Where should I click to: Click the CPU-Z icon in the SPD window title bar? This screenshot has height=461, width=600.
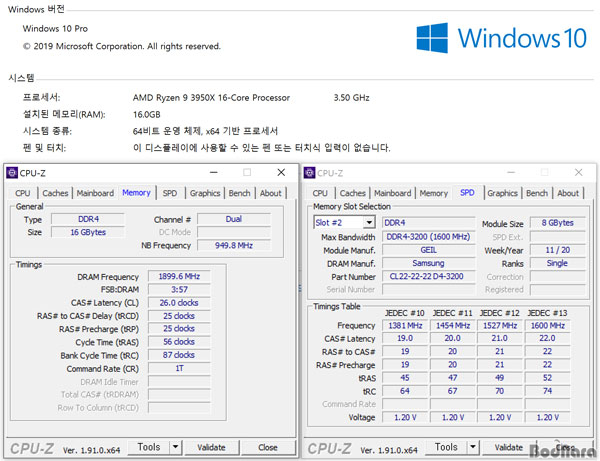click(312, 173)
